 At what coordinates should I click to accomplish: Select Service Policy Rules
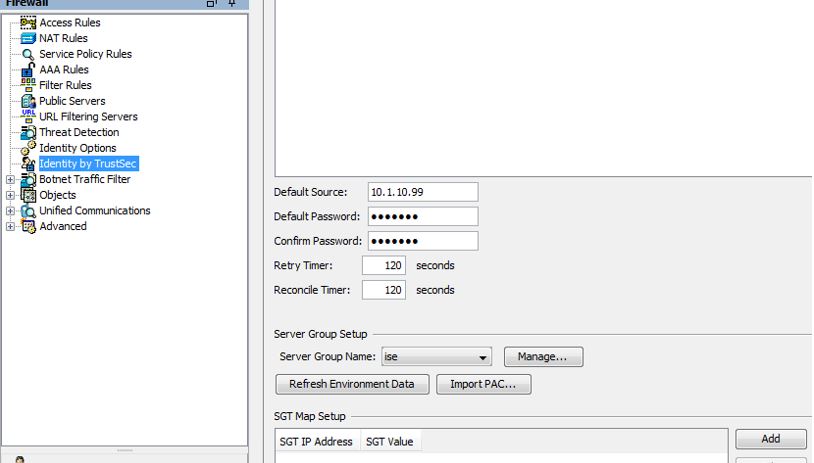[x=86, y=54]
